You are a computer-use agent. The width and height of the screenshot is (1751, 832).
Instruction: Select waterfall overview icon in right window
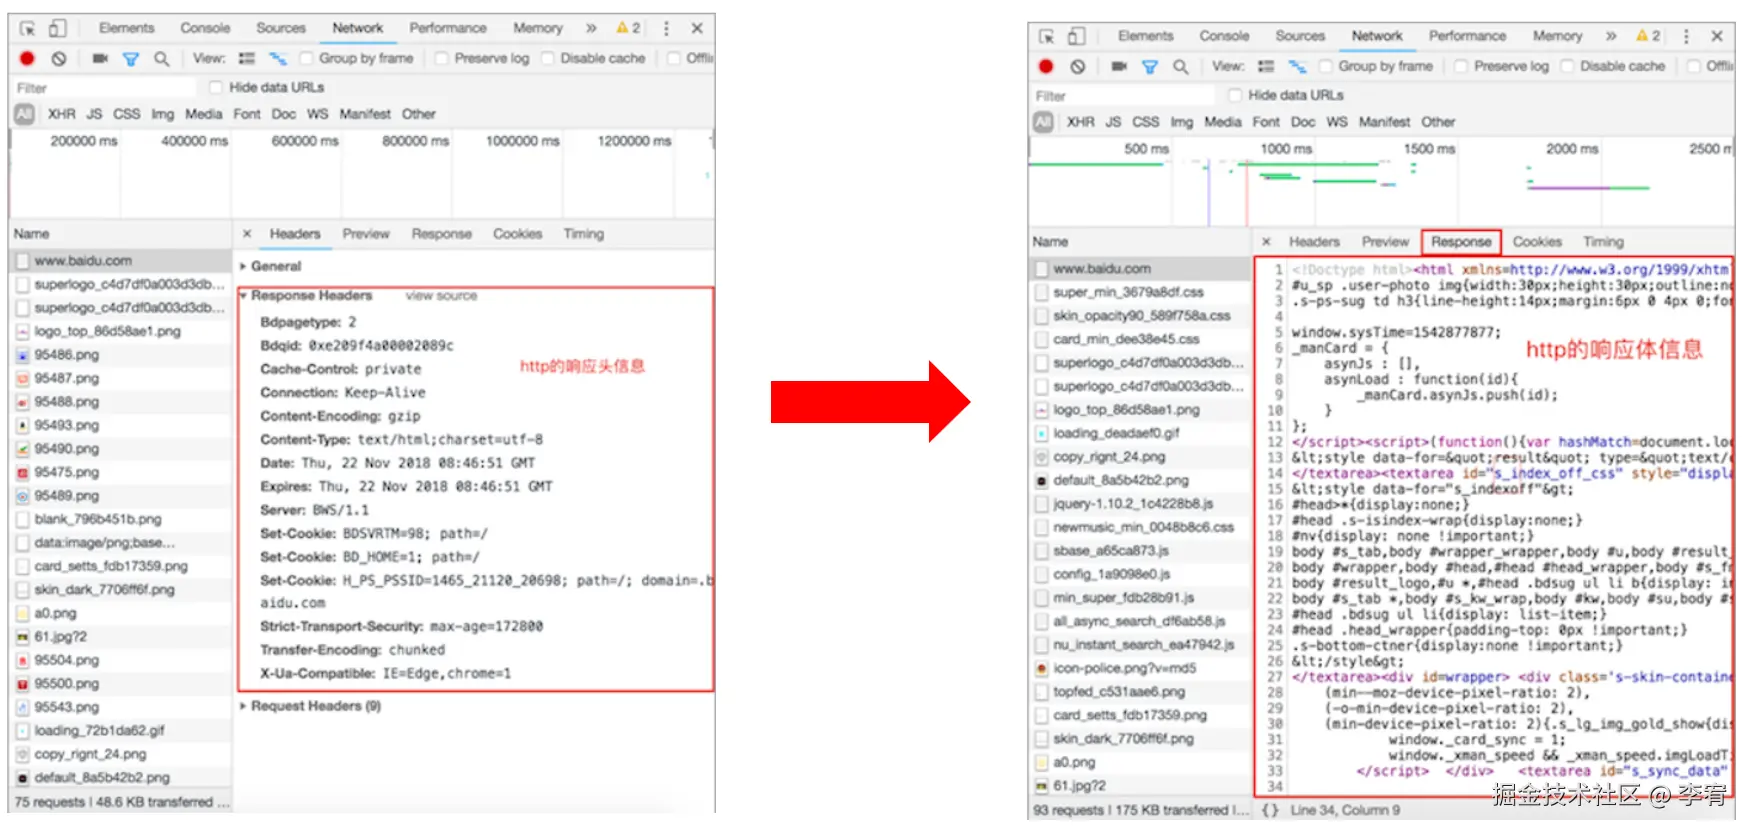(1297, 66)
